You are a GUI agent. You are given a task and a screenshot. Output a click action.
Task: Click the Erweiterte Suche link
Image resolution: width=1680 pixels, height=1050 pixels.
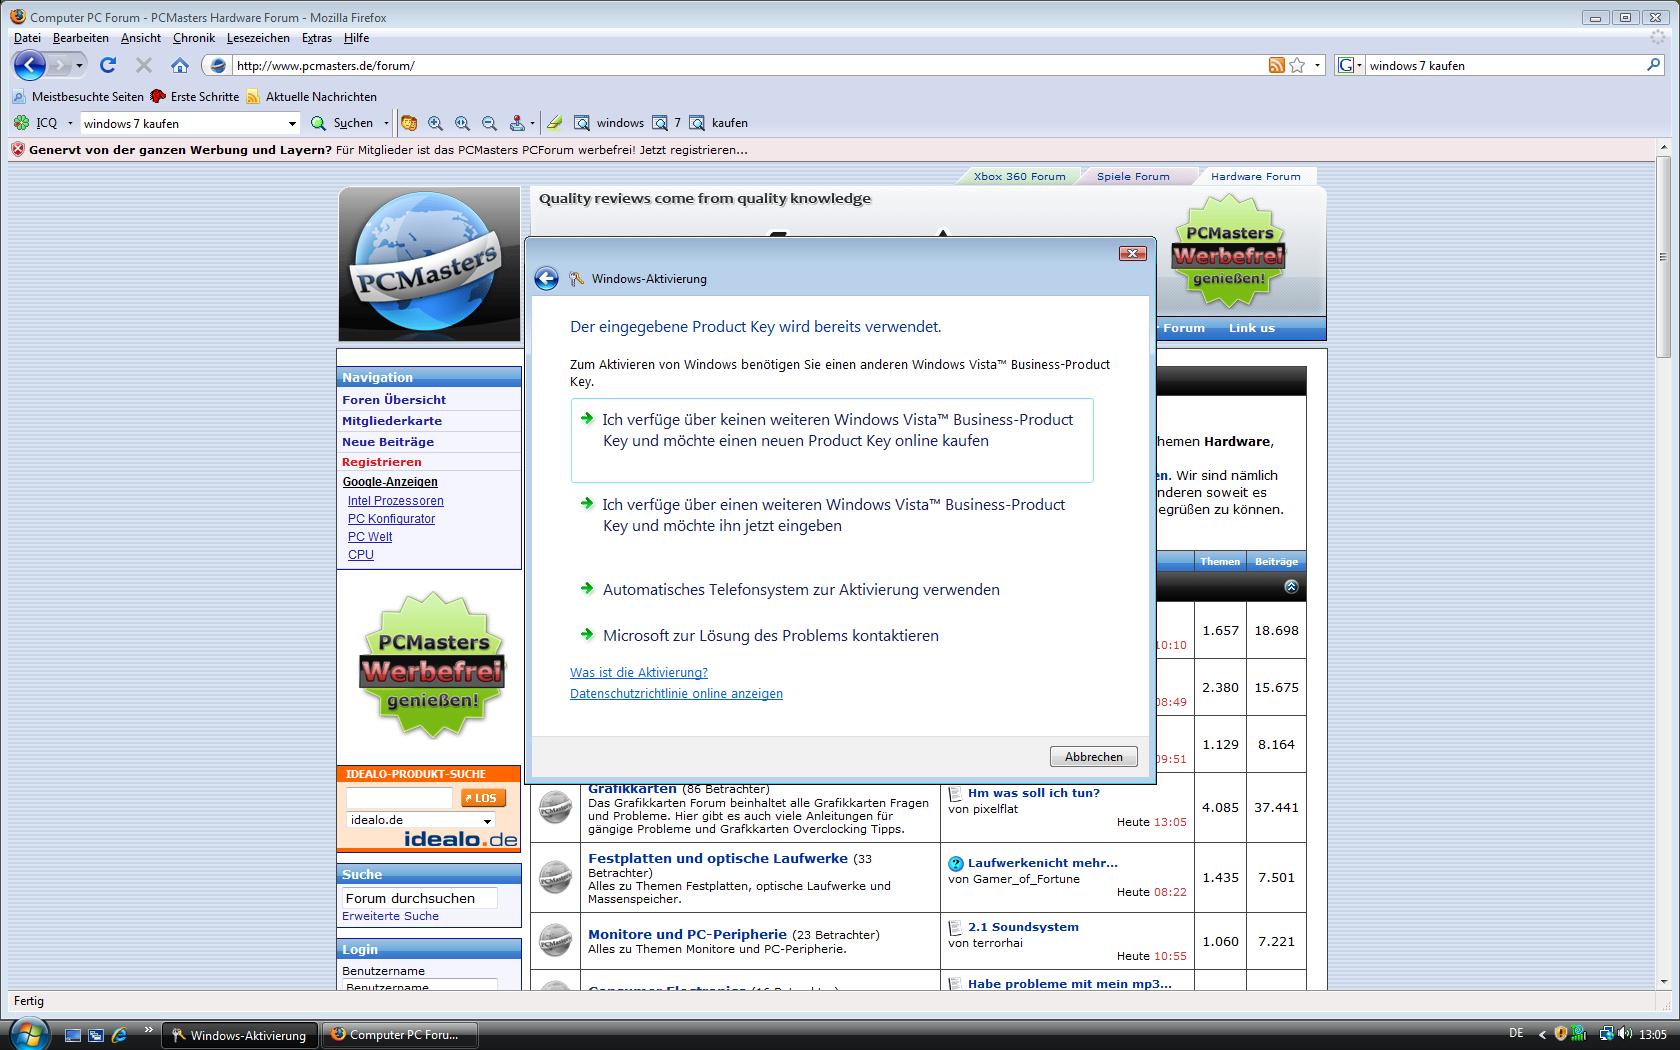tap(390, 916)
